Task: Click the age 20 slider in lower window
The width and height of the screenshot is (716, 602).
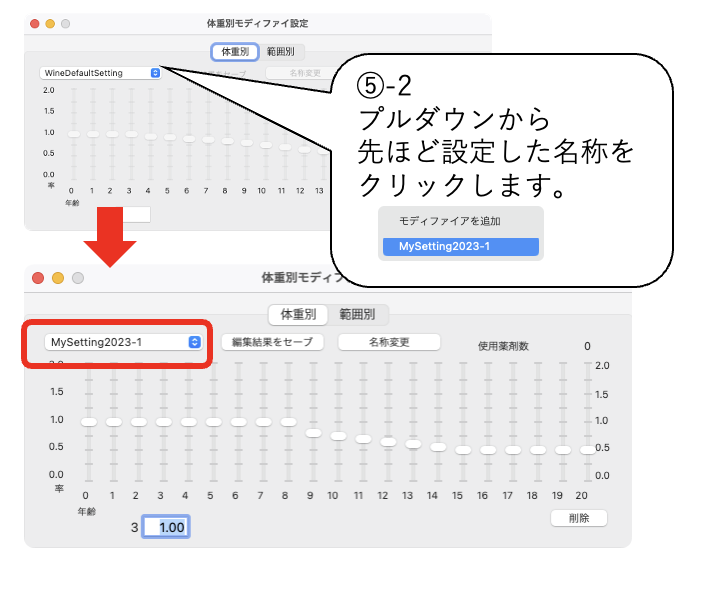Action: coord(587,450)
